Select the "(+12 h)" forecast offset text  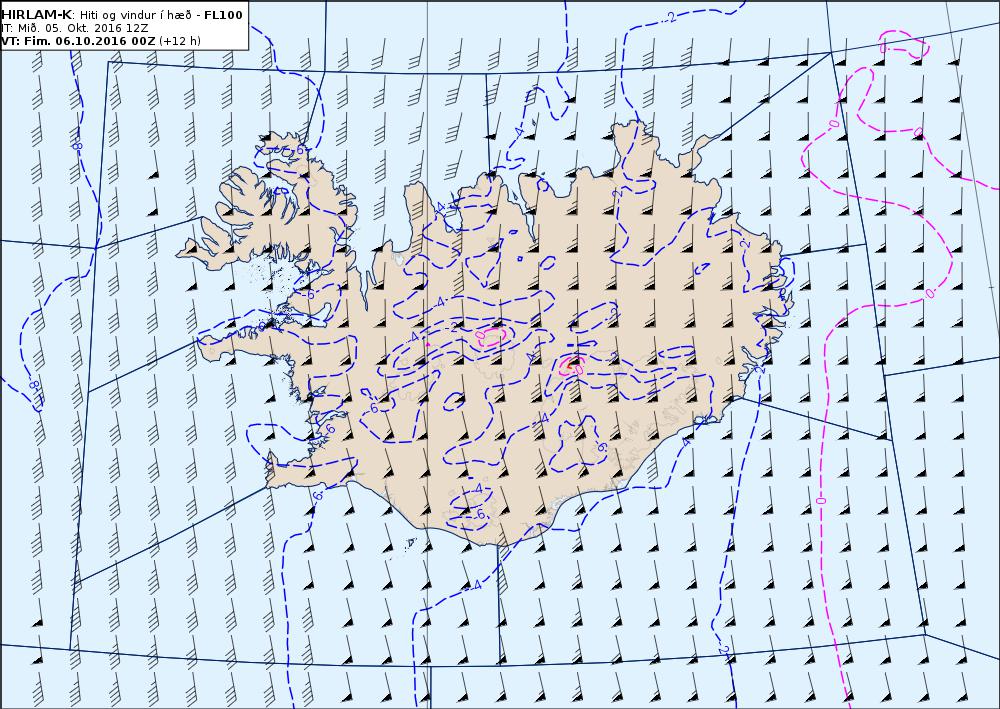[x=180, y=41]
